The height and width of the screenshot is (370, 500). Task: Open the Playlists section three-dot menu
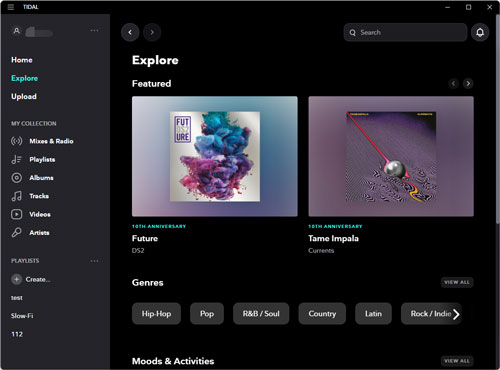pyautogui.click(x=94, y=261)
